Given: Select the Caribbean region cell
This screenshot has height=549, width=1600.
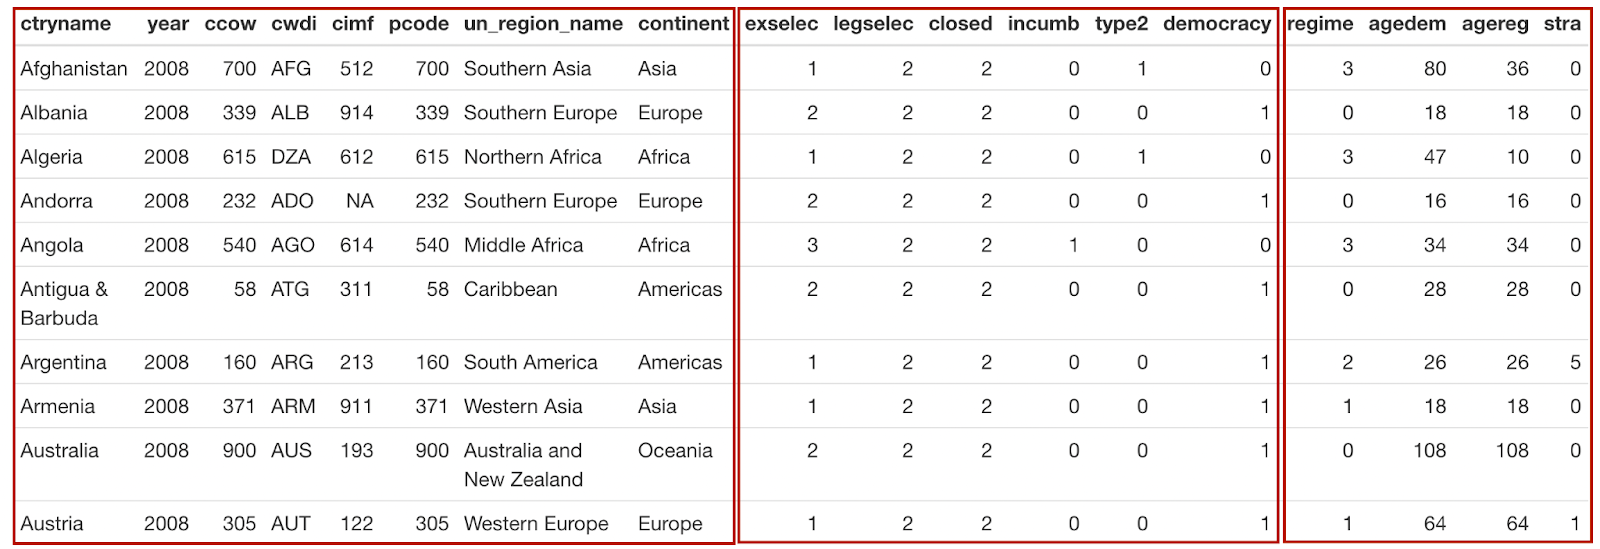Looking at the screenshot, I should click(510, 289).
